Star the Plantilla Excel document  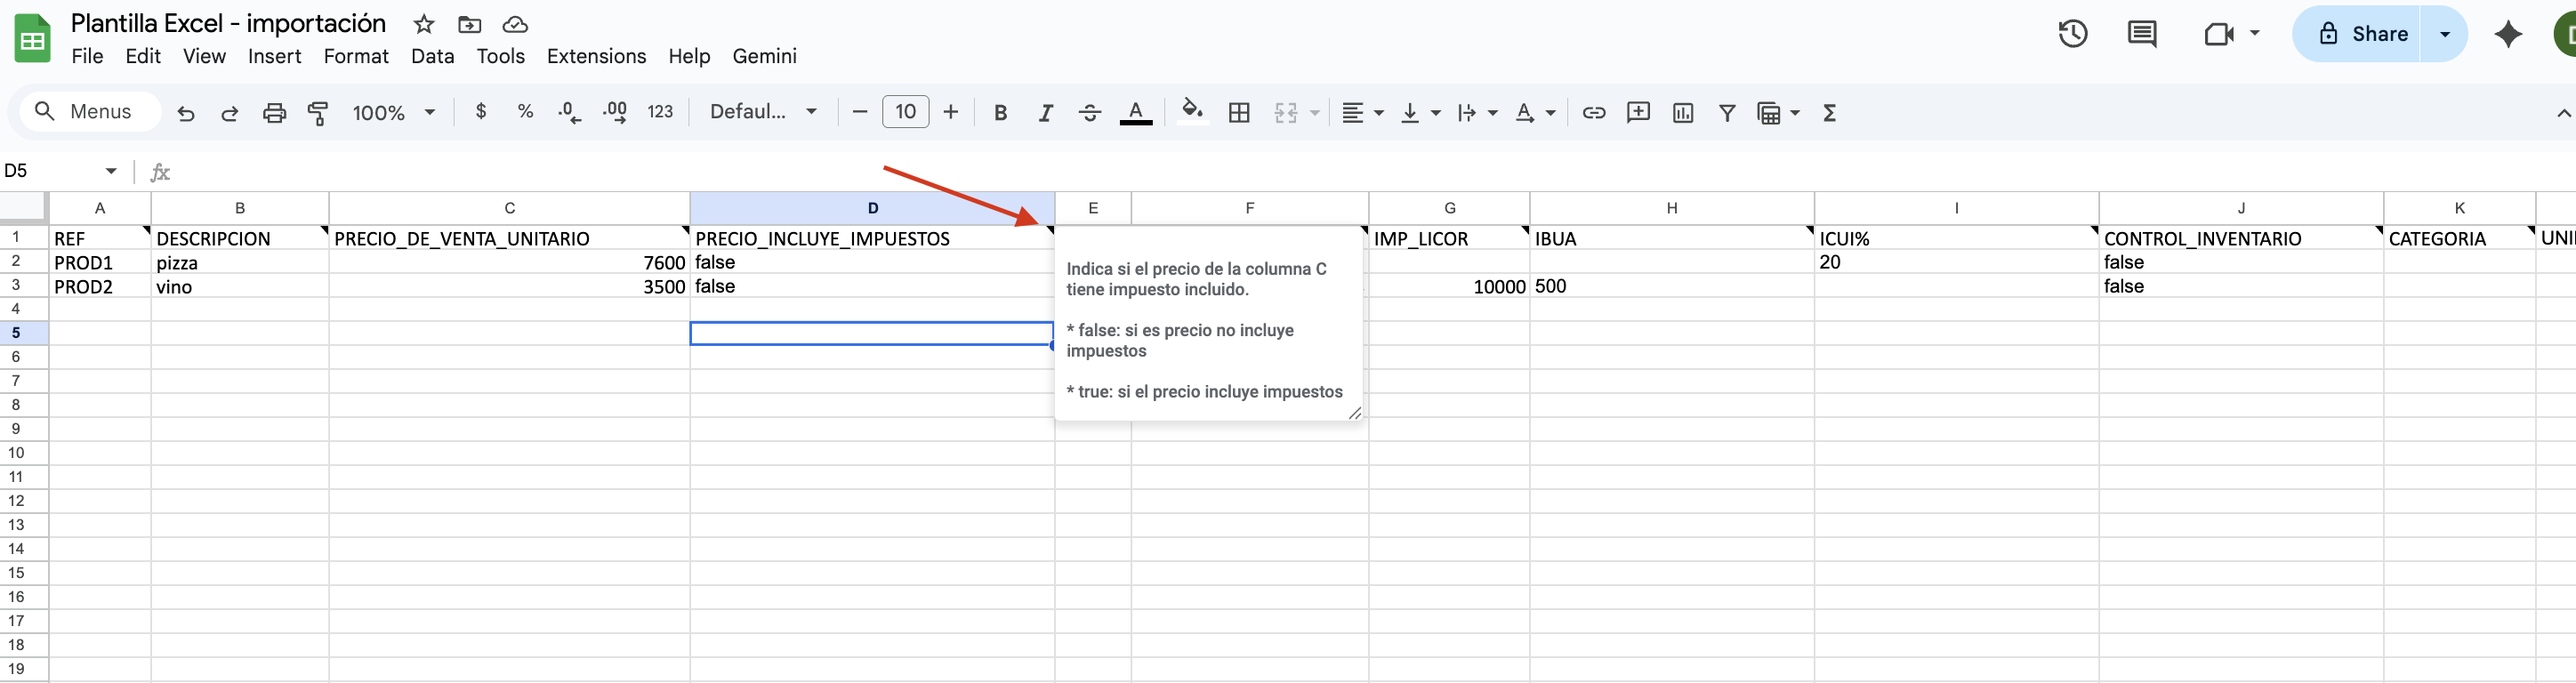(x=424, y=25)
